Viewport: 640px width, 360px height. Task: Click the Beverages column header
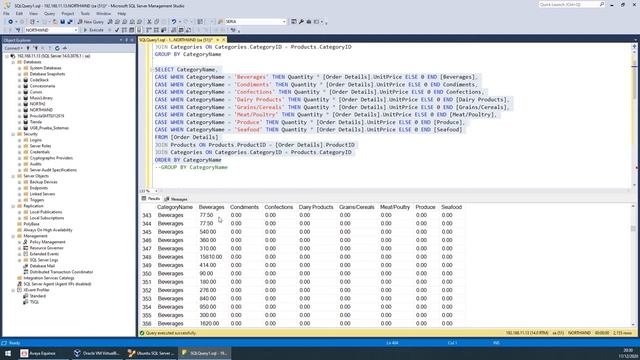pos(211,207)
